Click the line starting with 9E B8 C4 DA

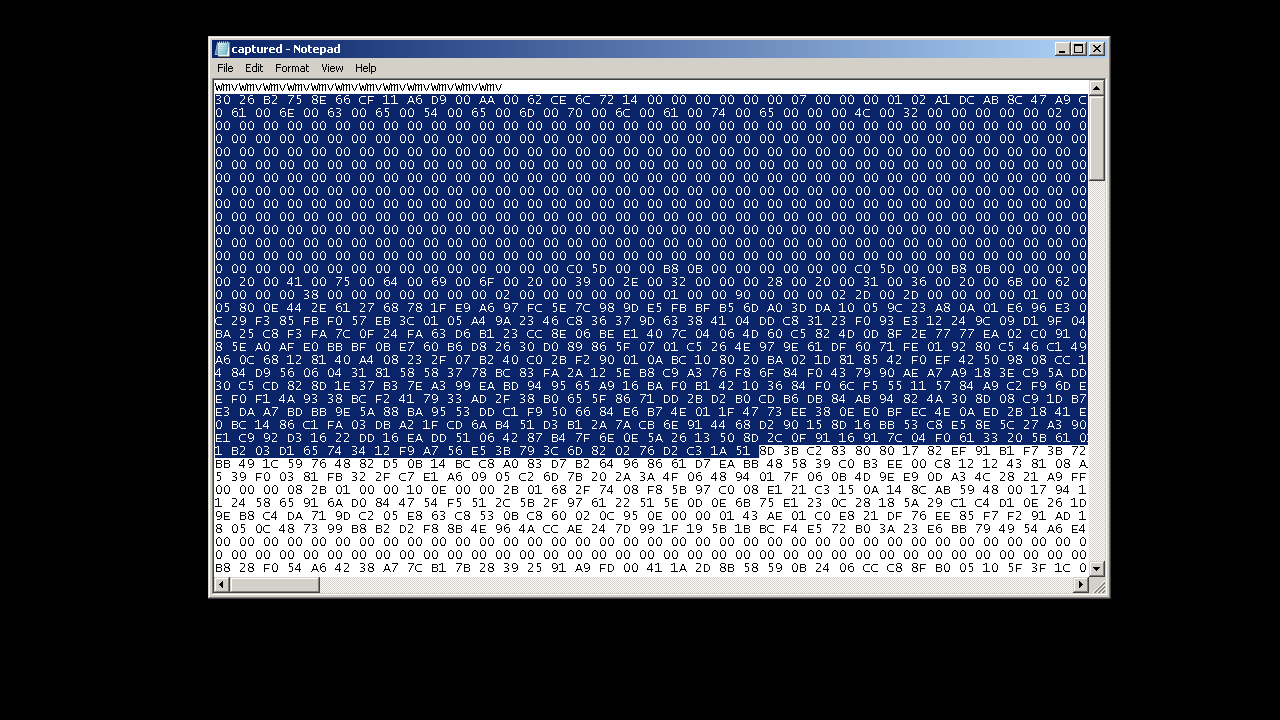click(x=651, y=516)
